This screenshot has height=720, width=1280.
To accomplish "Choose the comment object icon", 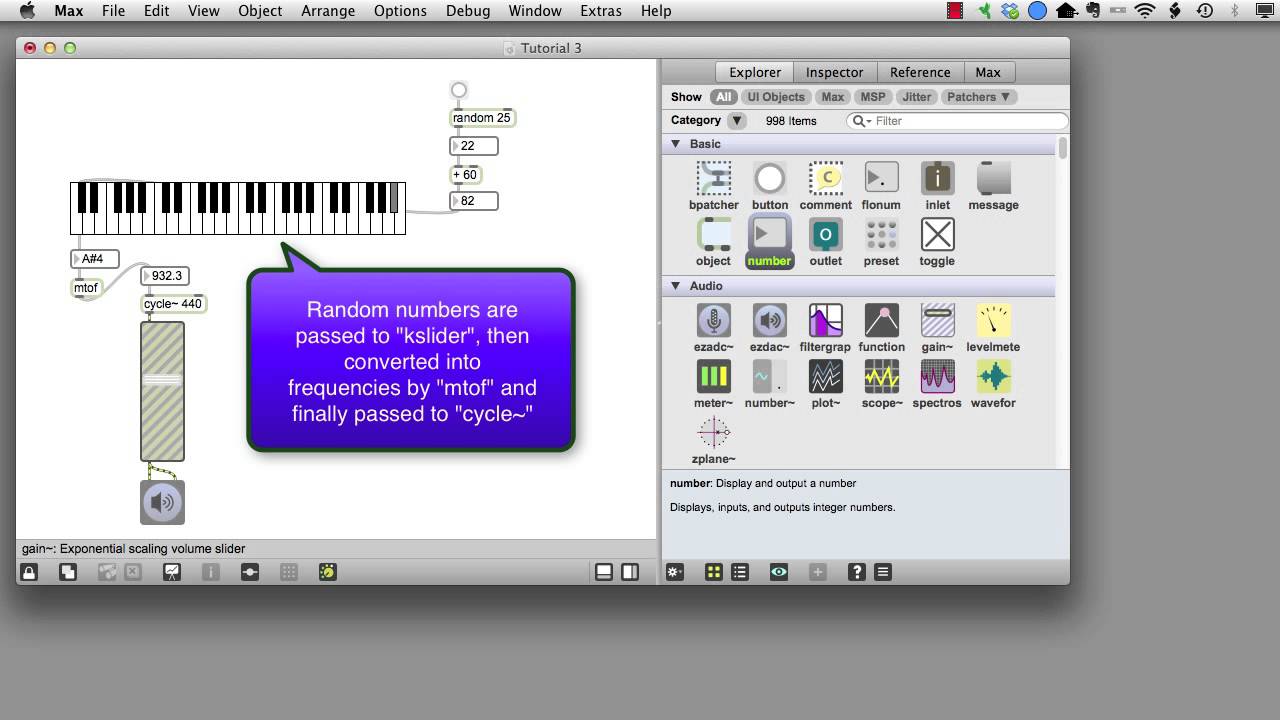I will coord(826,179).
